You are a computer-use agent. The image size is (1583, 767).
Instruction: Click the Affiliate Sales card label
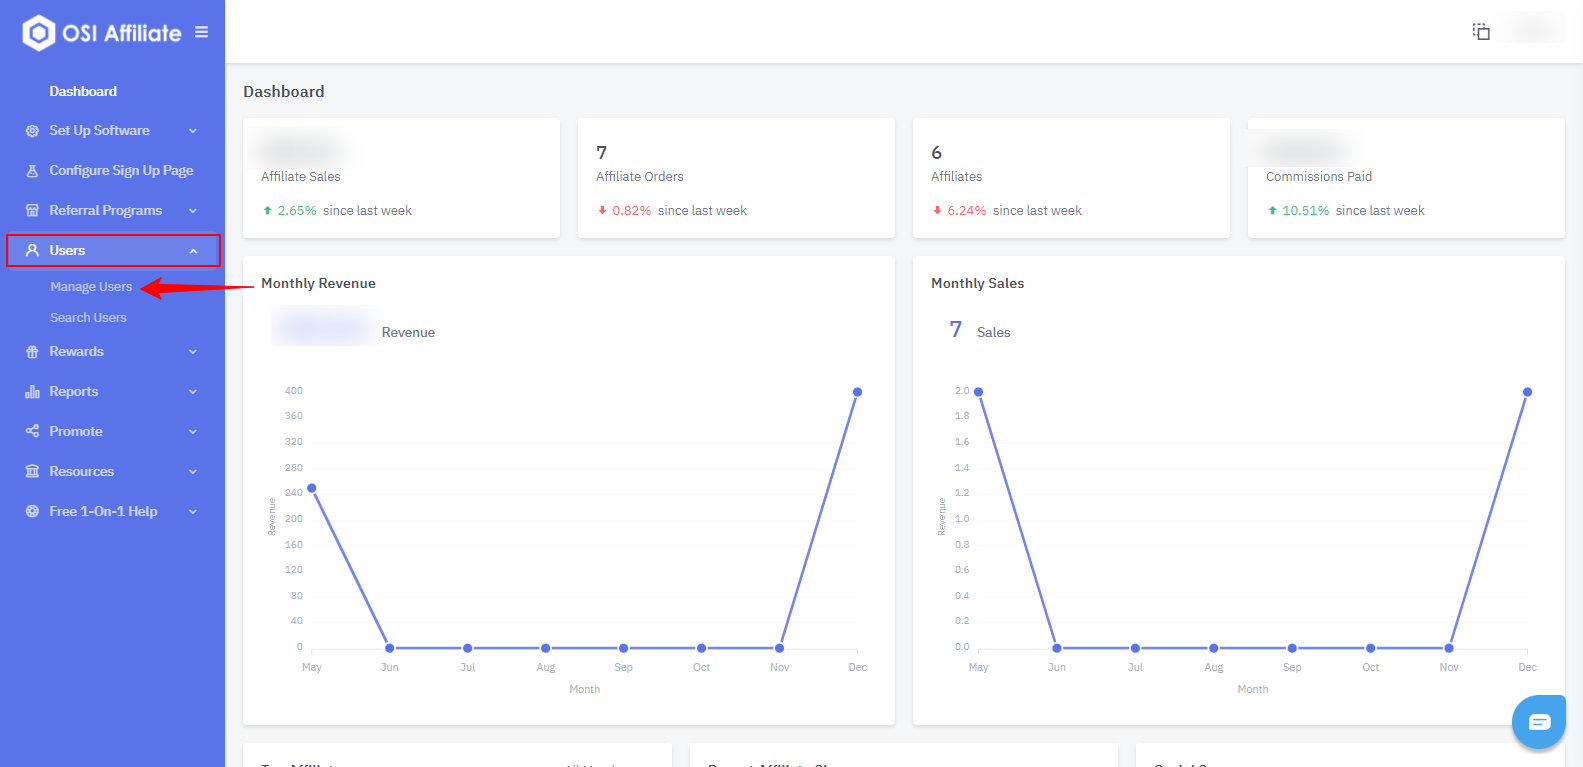pos(301,177)
